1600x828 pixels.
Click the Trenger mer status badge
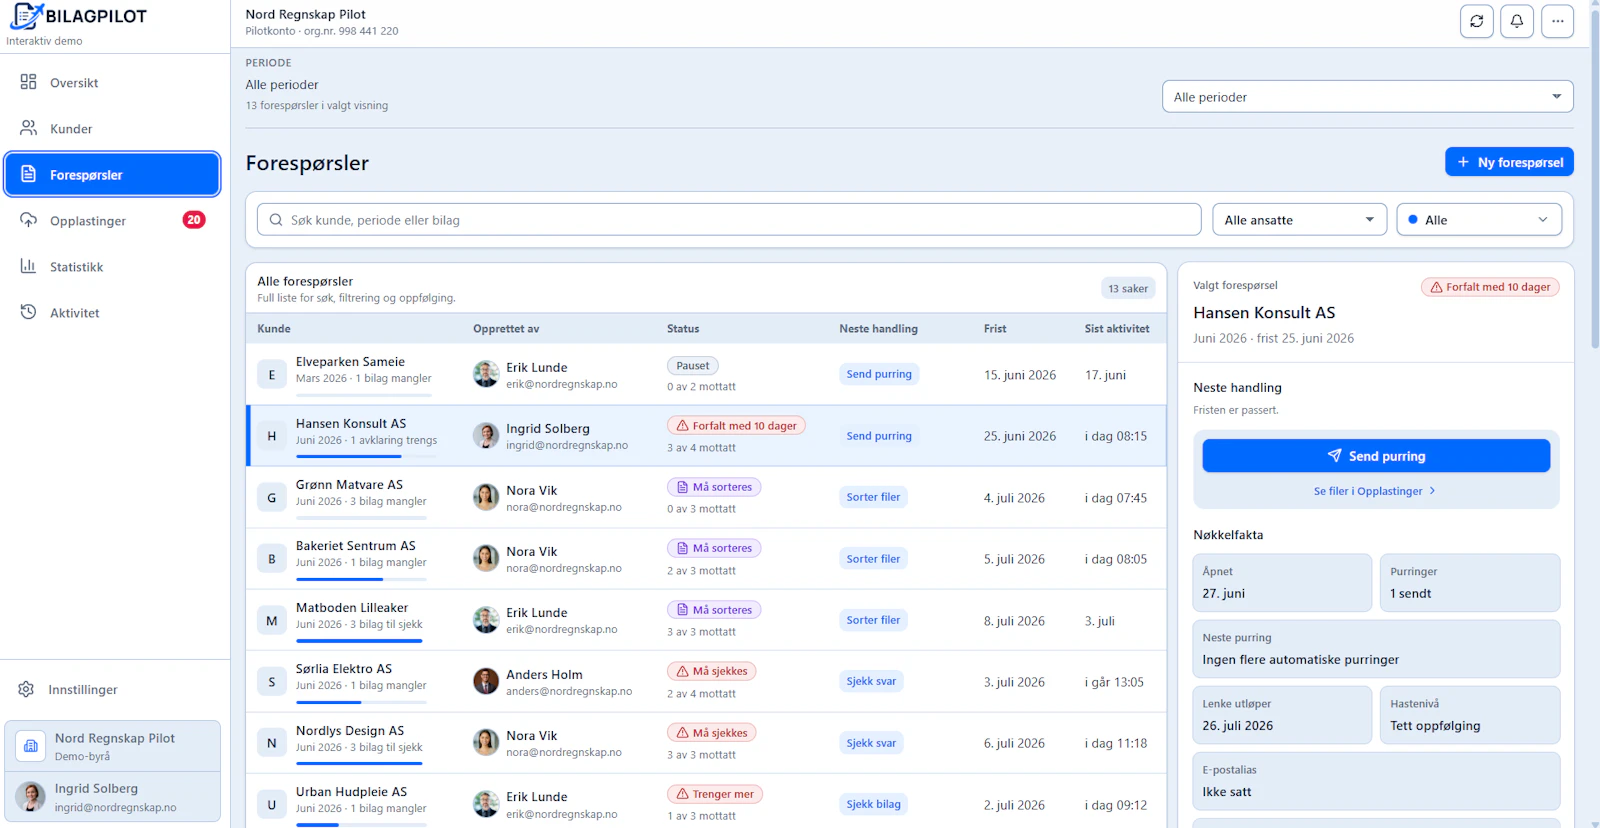click(715, 794)
